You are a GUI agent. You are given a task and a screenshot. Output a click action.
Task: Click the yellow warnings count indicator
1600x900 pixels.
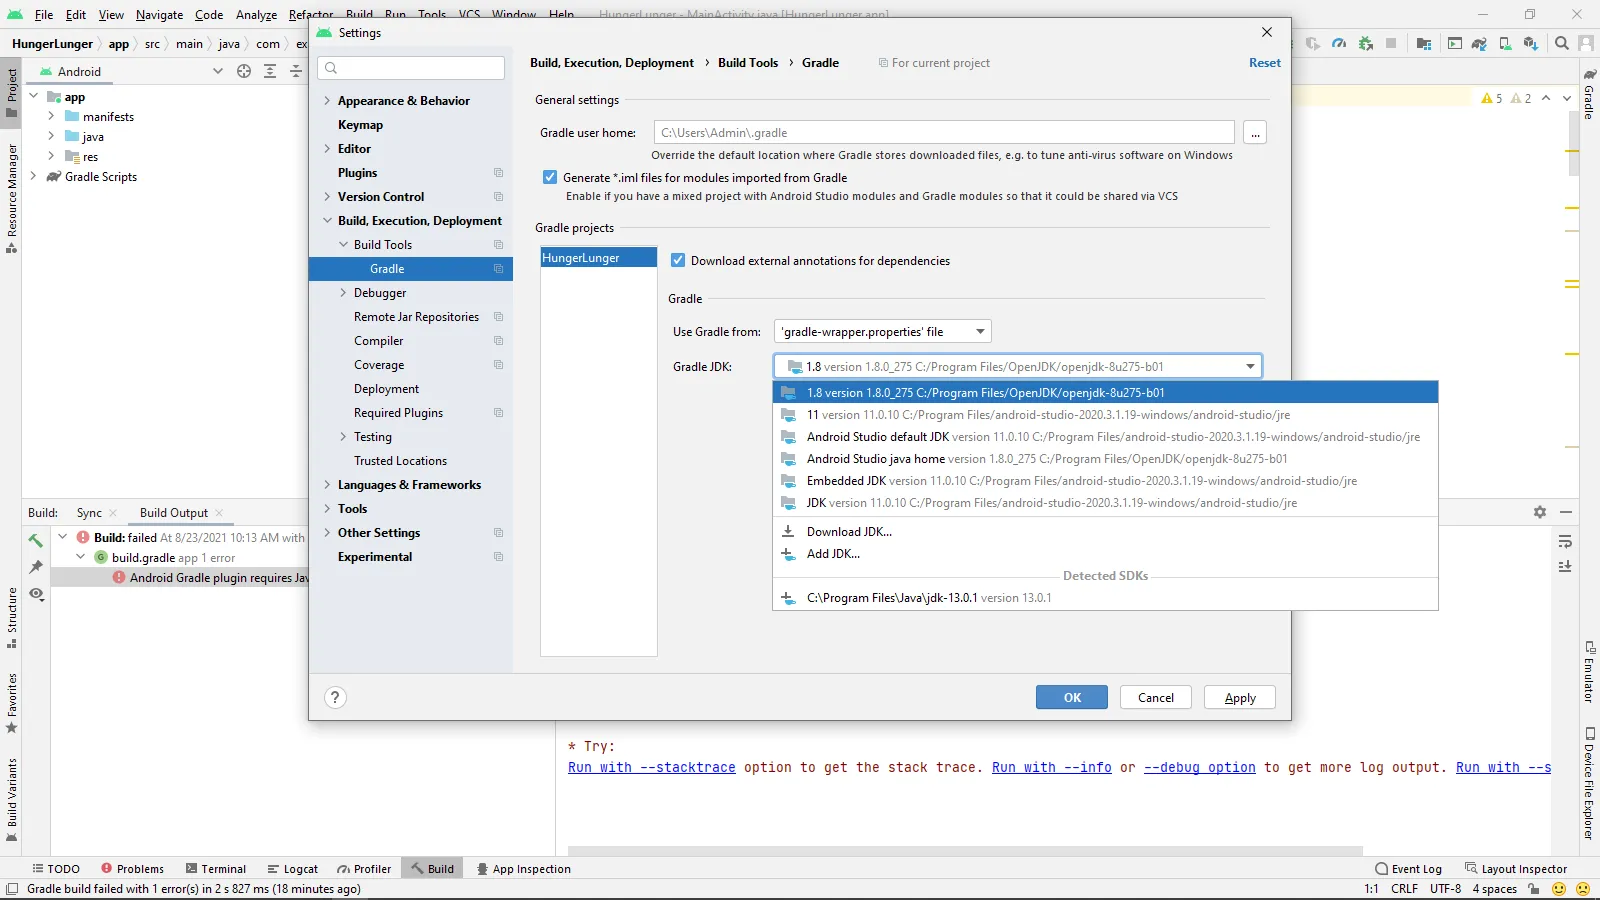pos(1492,98)
